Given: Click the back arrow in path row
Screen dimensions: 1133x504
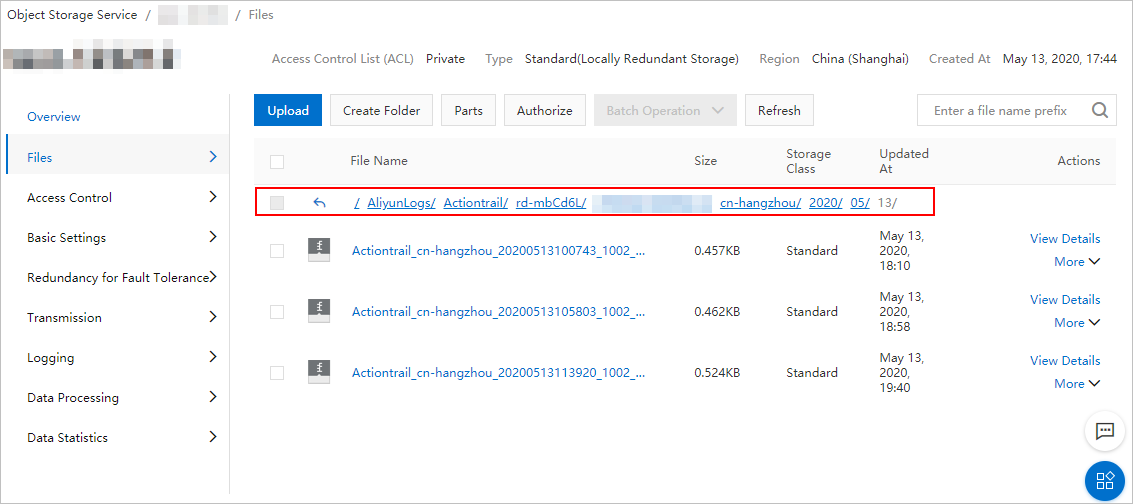Looking at the screenshot, I should tap(319, 204).
